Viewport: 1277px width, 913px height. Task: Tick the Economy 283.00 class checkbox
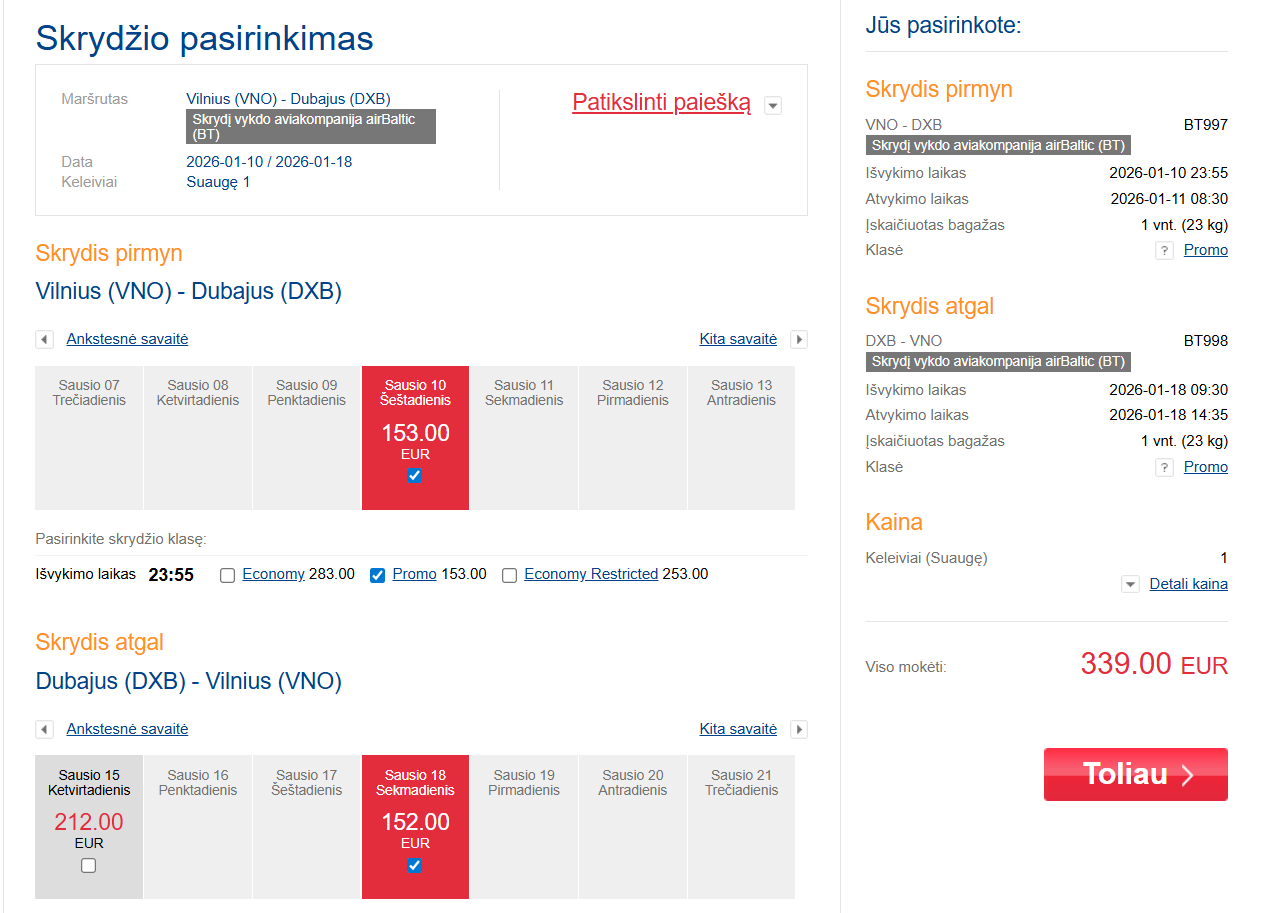(x=228, y=575)
